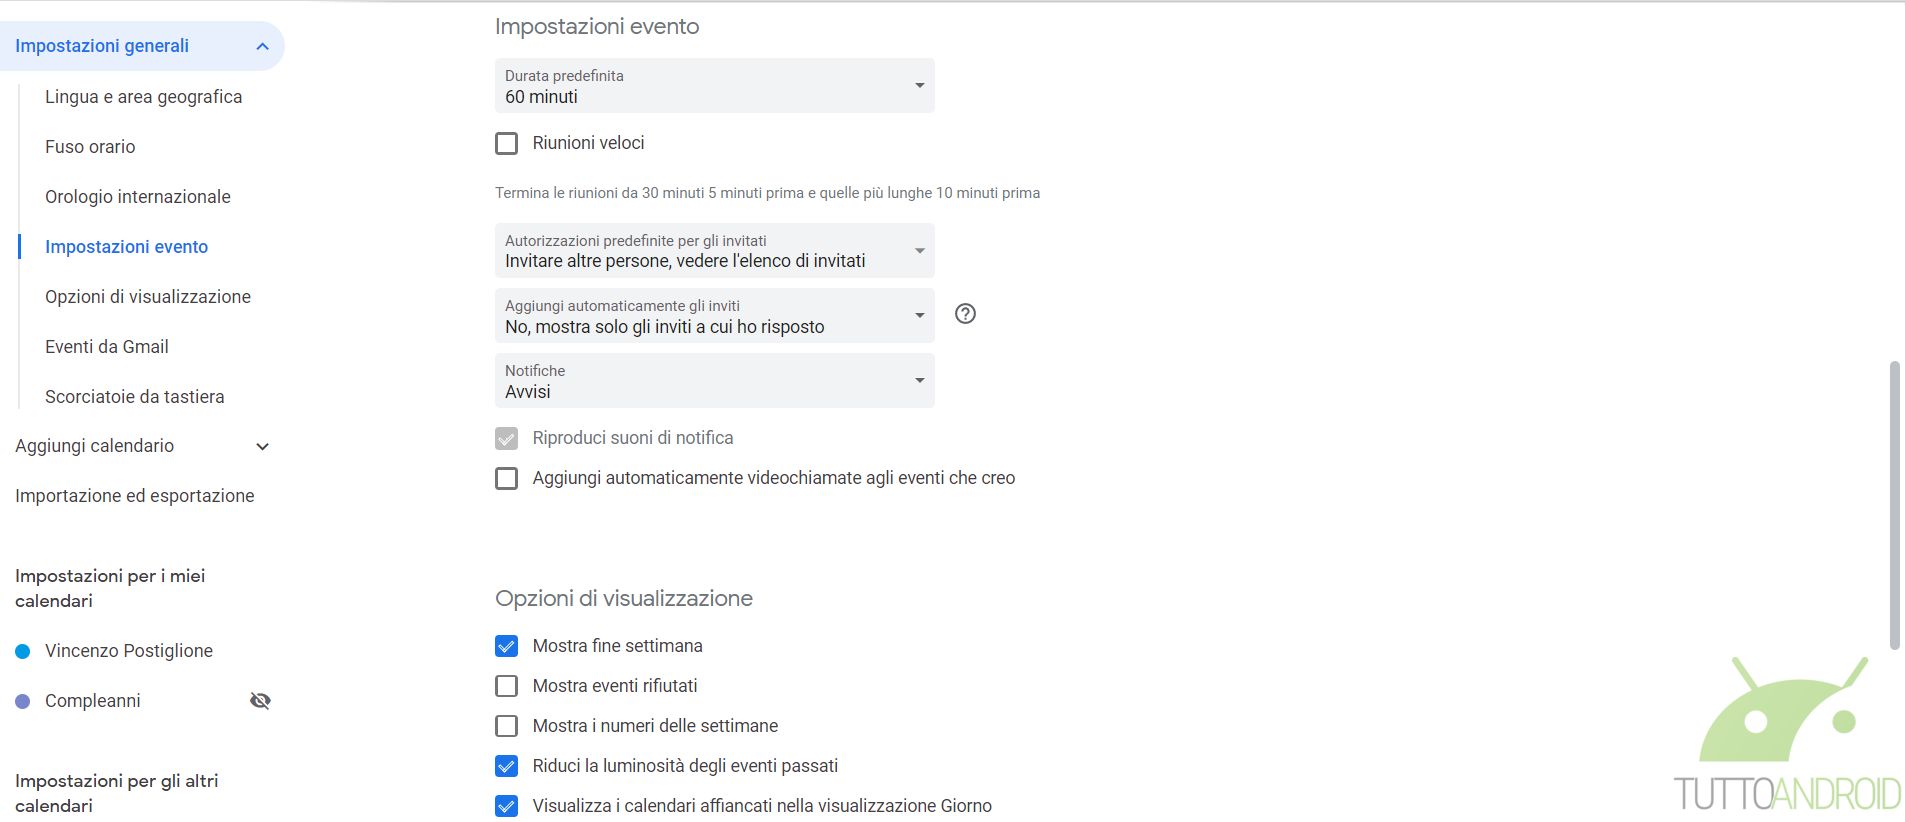Select Lingua e area geografica menu item
This screenshot has height=822, width=1905.
coord(144,97)
